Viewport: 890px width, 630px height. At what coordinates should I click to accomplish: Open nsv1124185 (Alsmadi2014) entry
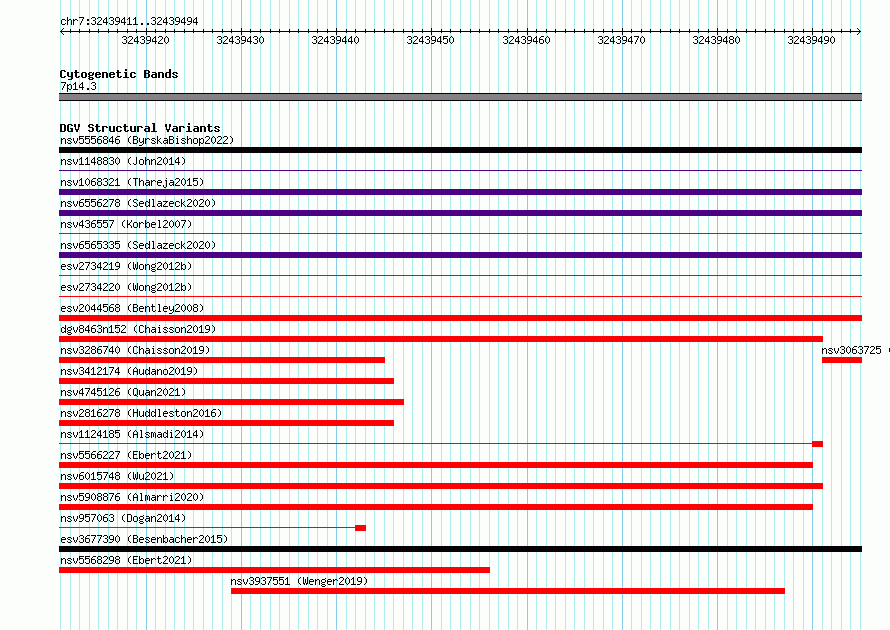pyautogui.click(x=132, y=434)
